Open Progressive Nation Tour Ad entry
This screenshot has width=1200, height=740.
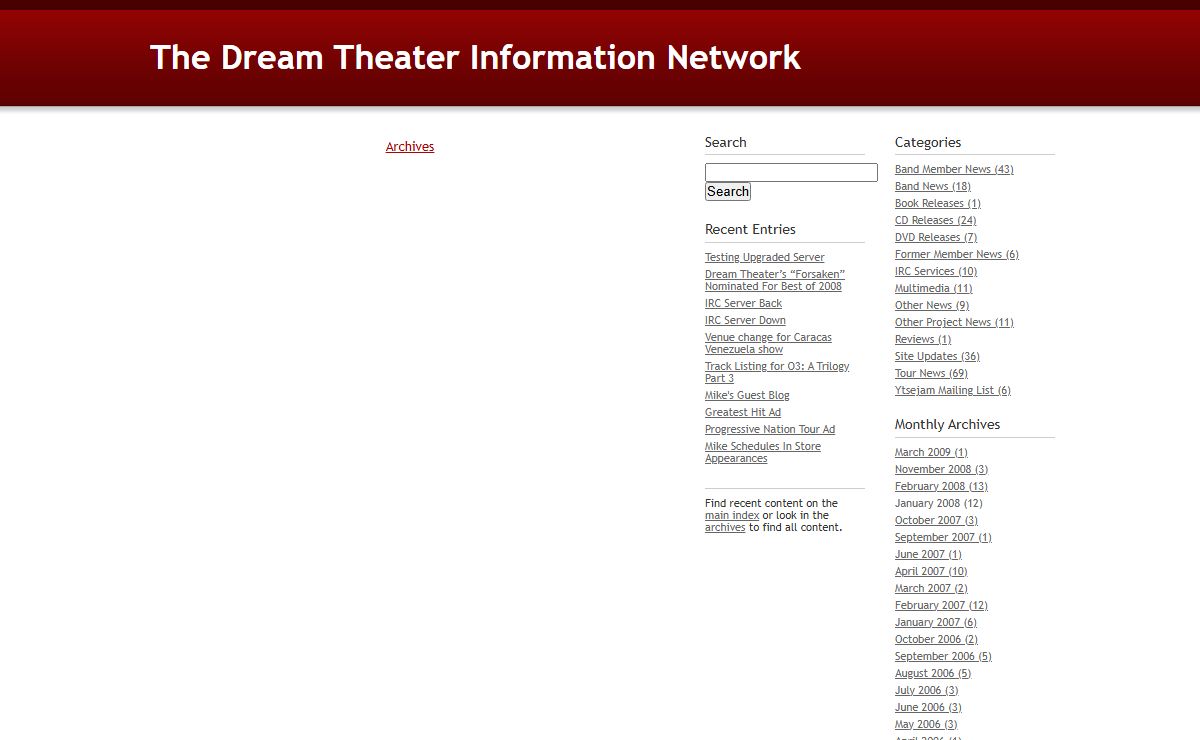(770, 429)
